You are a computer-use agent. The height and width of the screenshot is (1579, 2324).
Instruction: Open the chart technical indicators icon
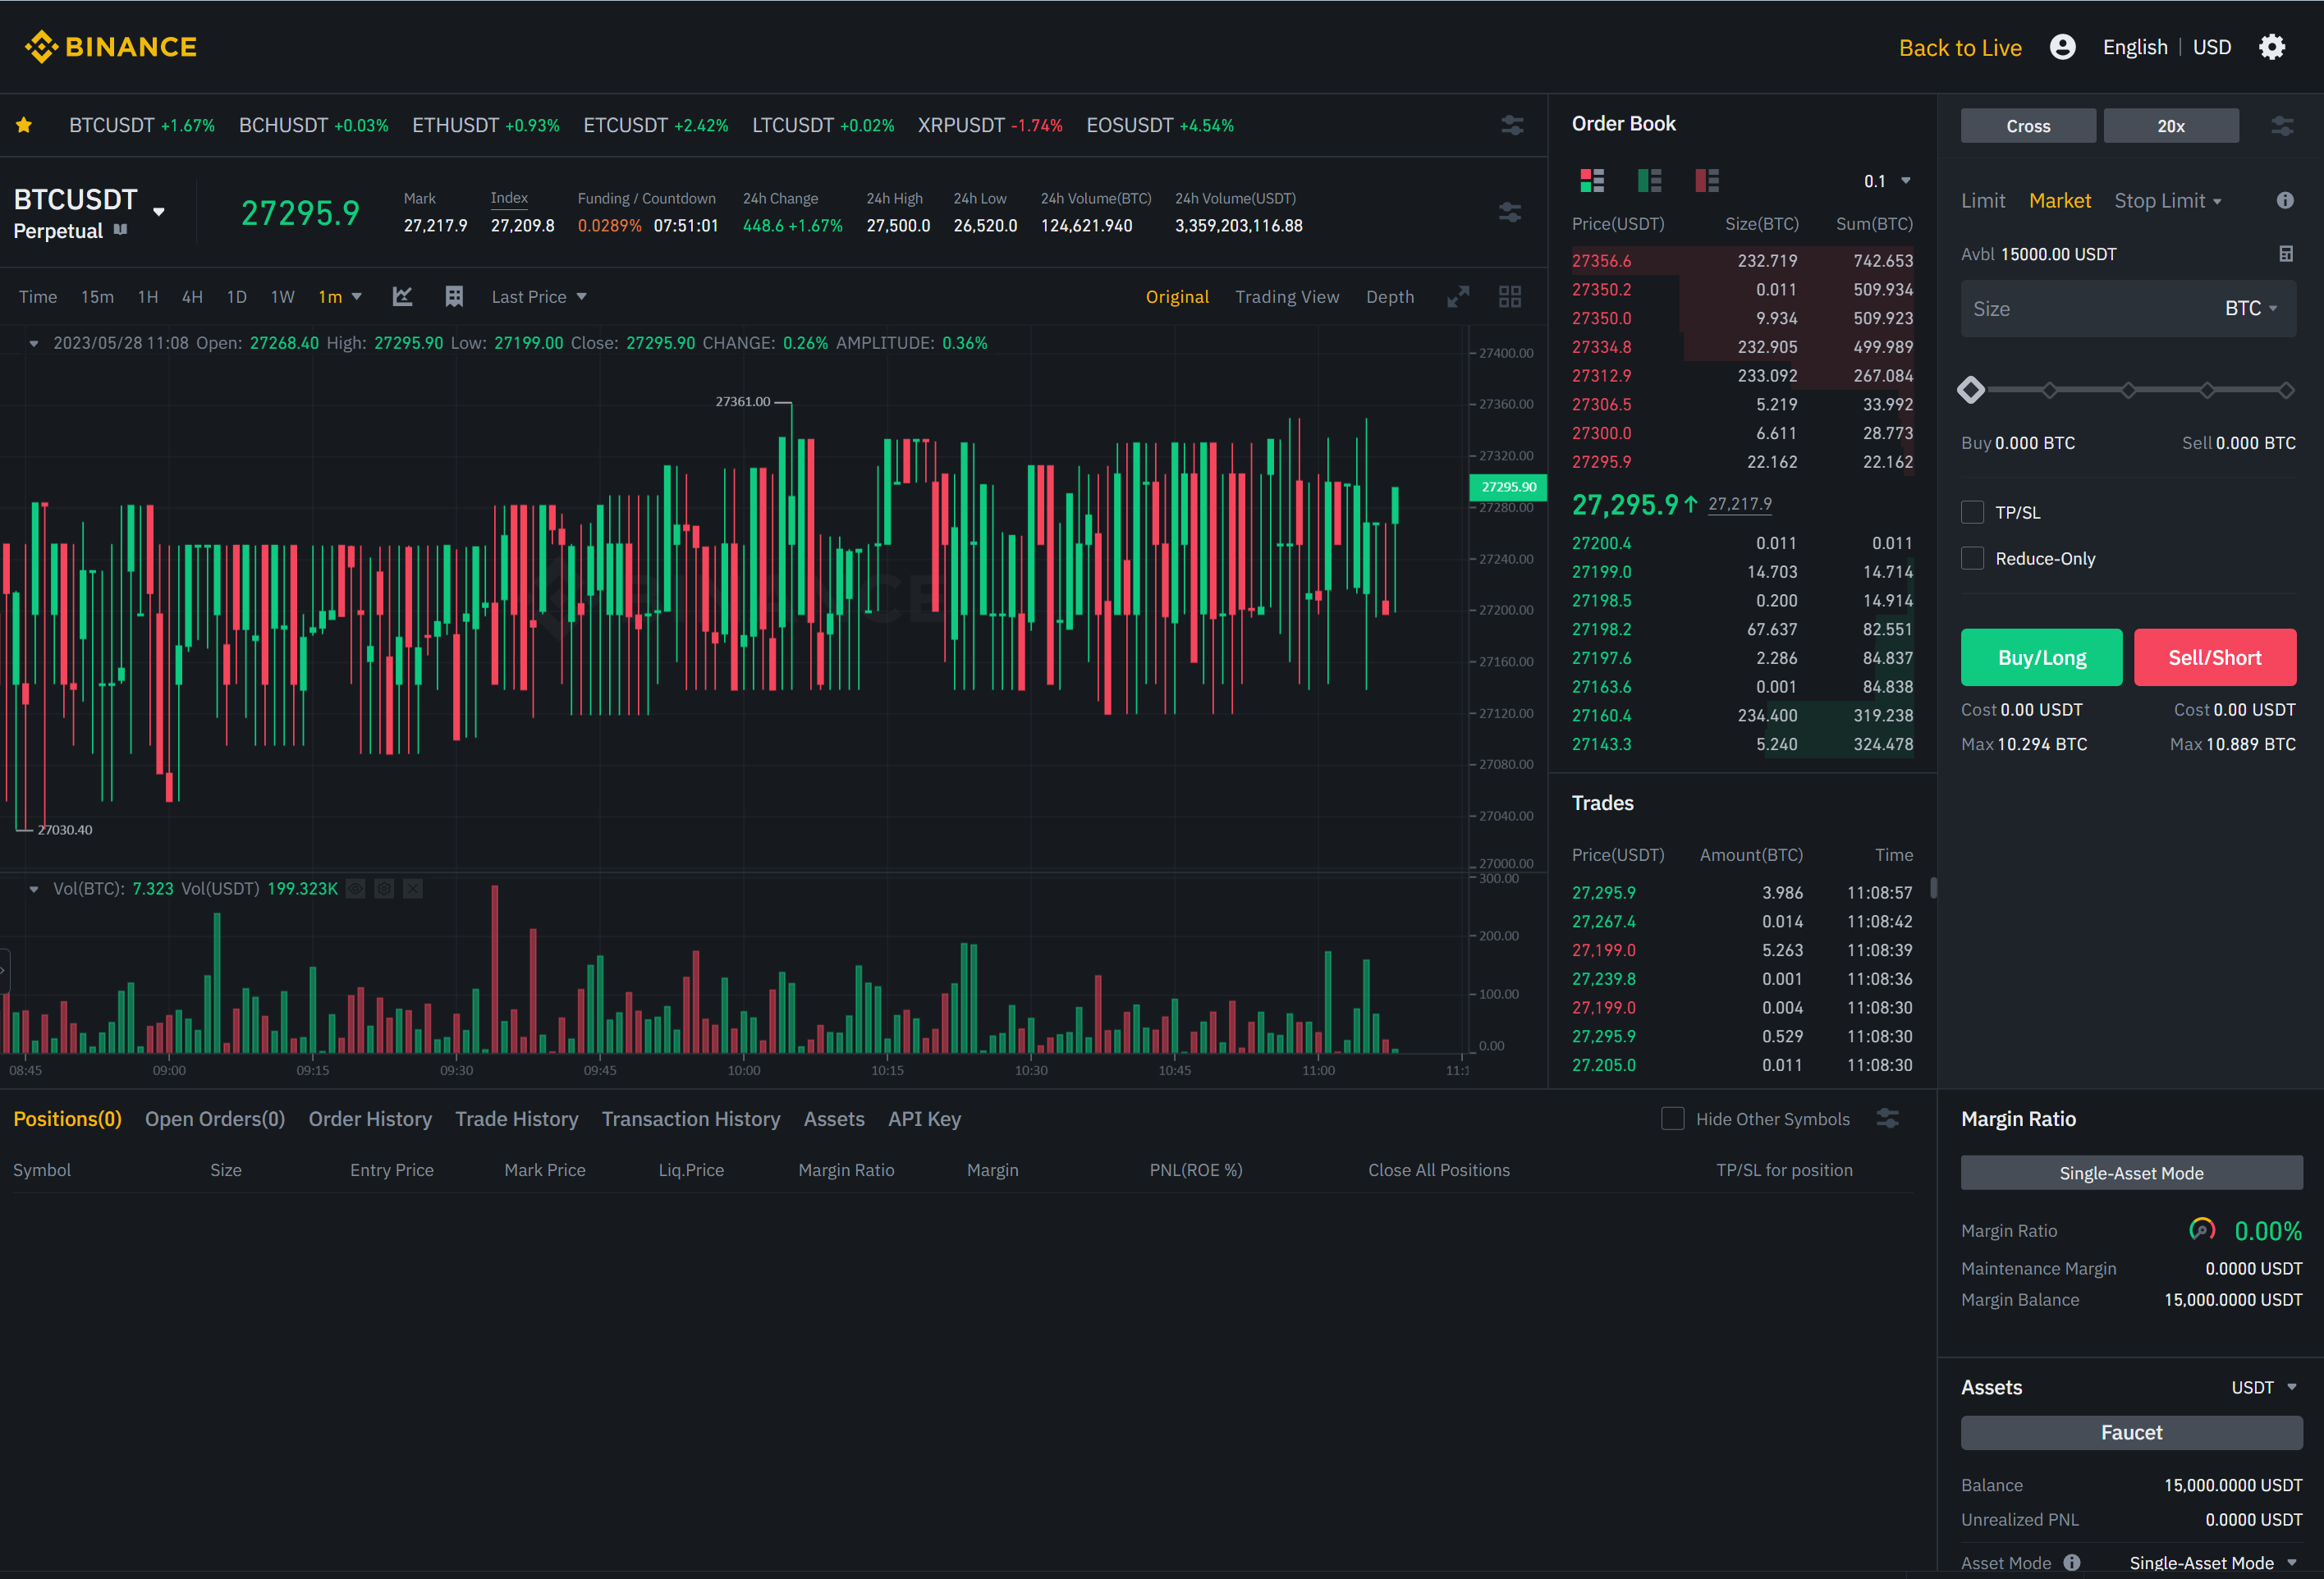tap(402, 296)
